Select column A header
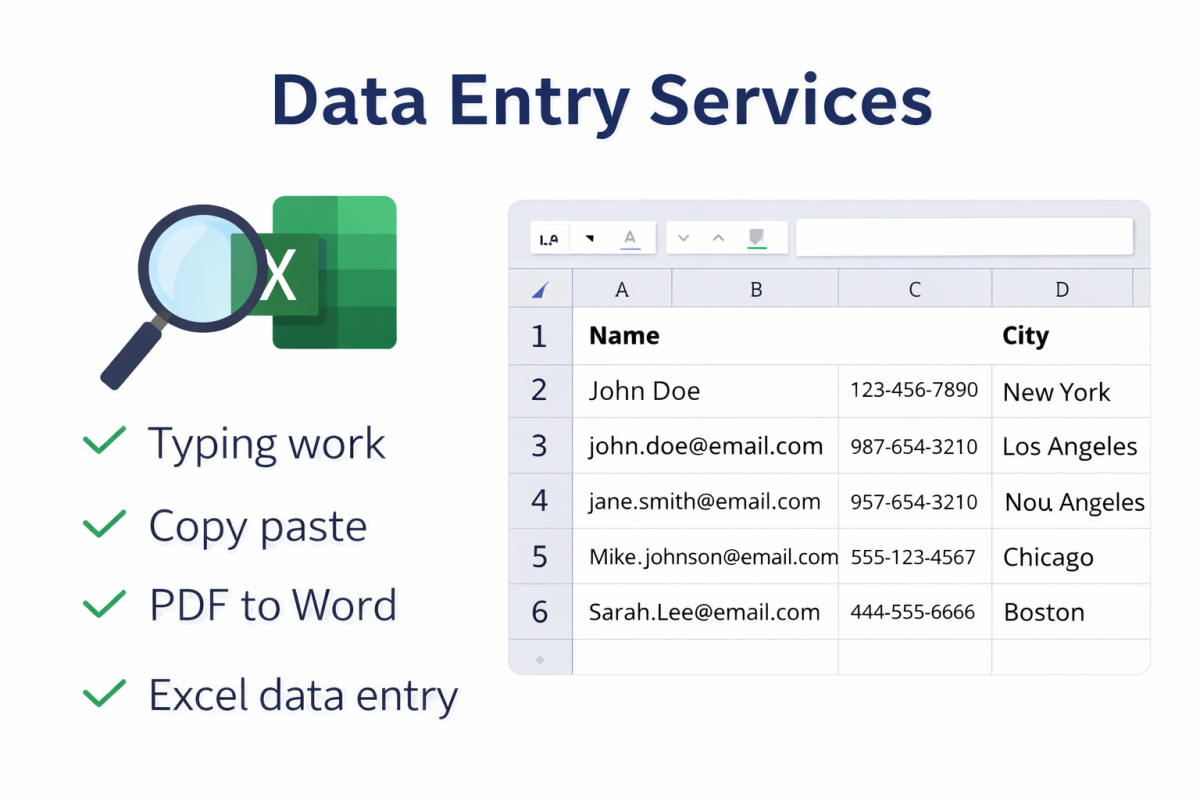The width and height of the screenshot is (1200, 800). [622, 290]
